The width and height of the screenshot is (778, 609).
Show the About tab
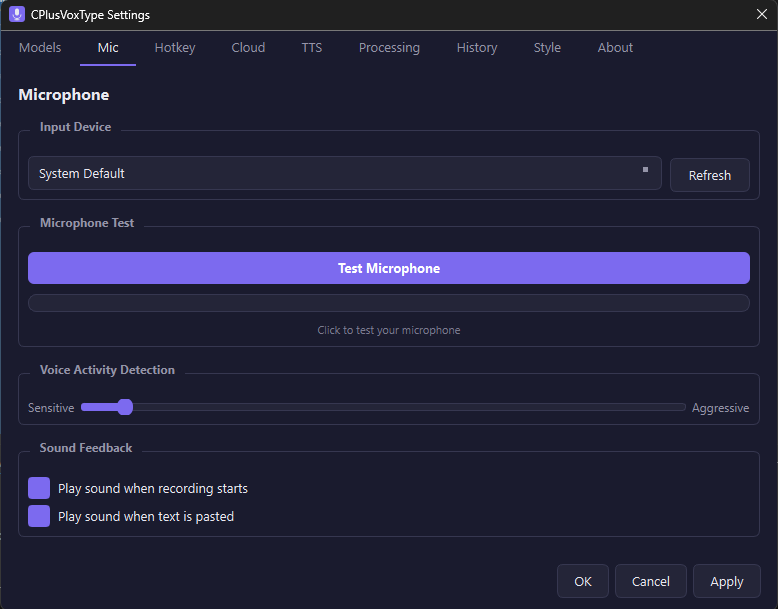615,48
